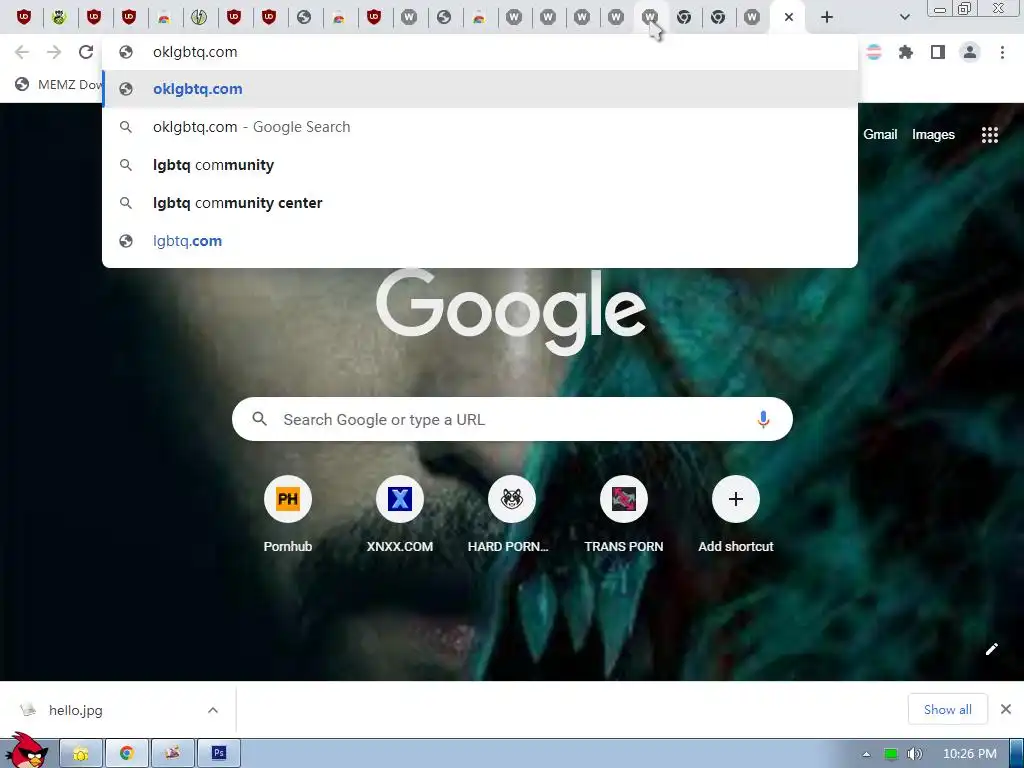Open the volume speaker tray icon
This screenshot has height=768, width=1024.
[x=914, y=754]
